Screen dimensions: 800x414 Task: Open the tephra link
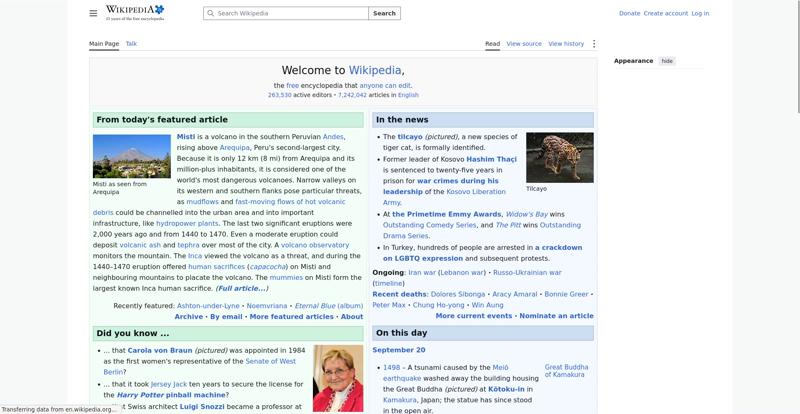188,245
